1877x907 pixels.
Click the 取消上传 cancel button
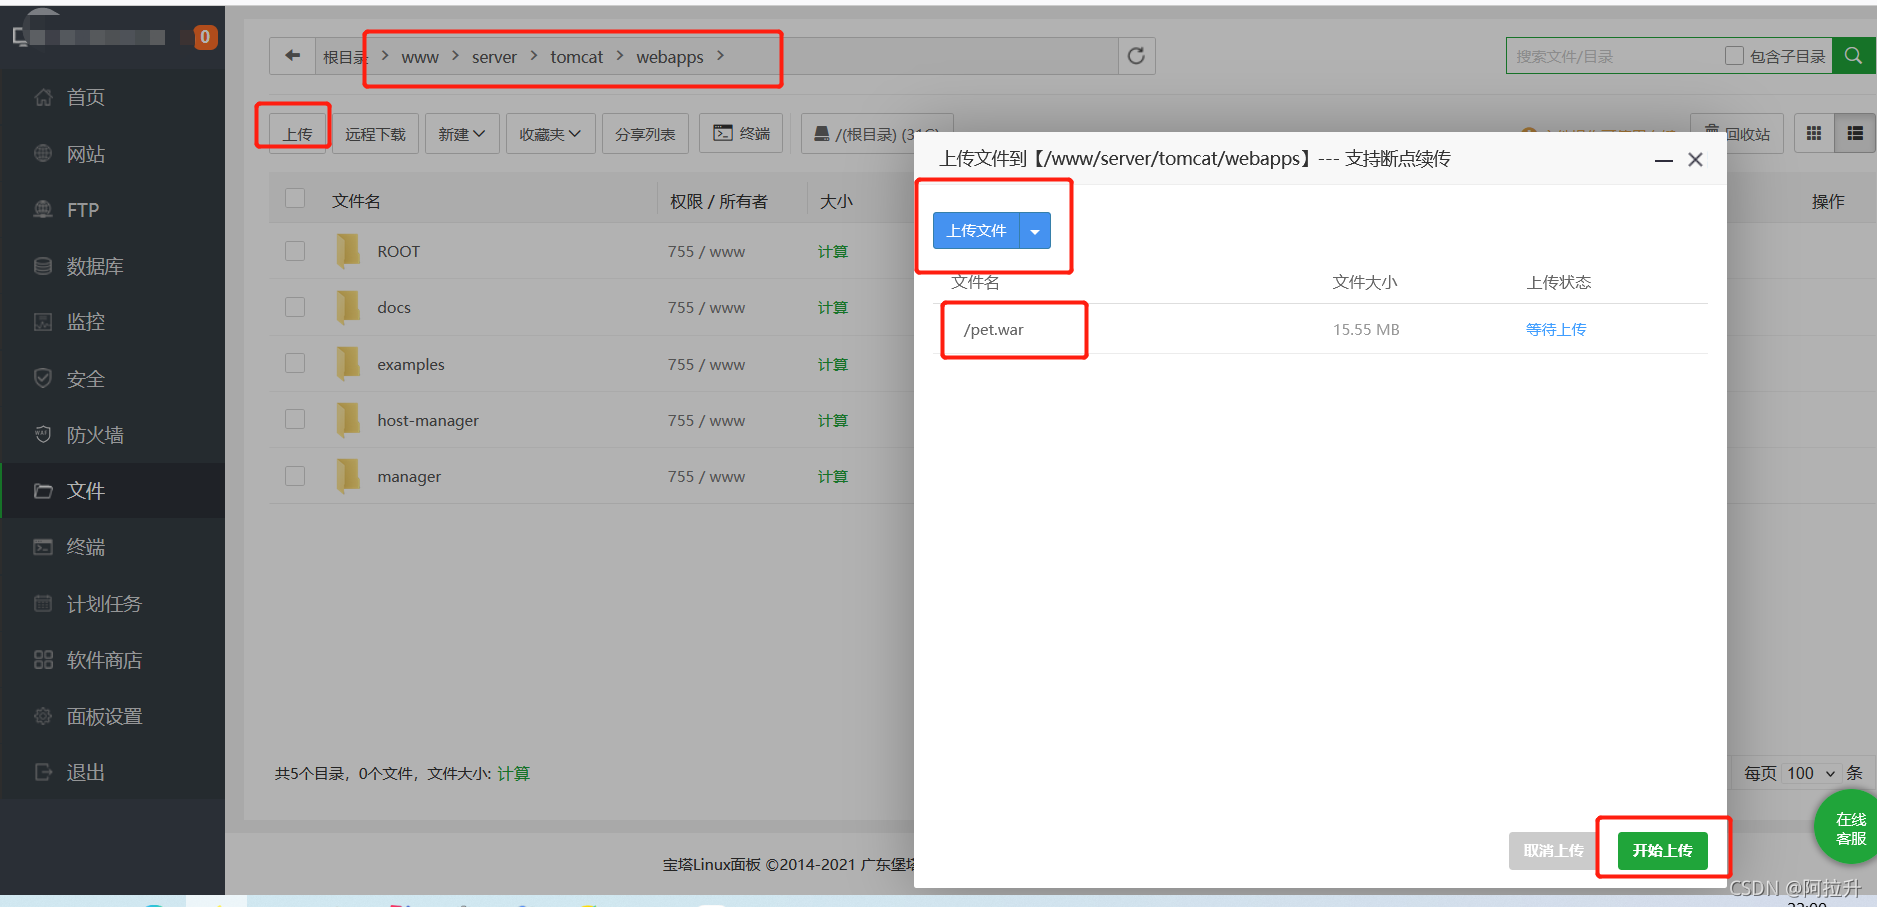[1553, 851]
